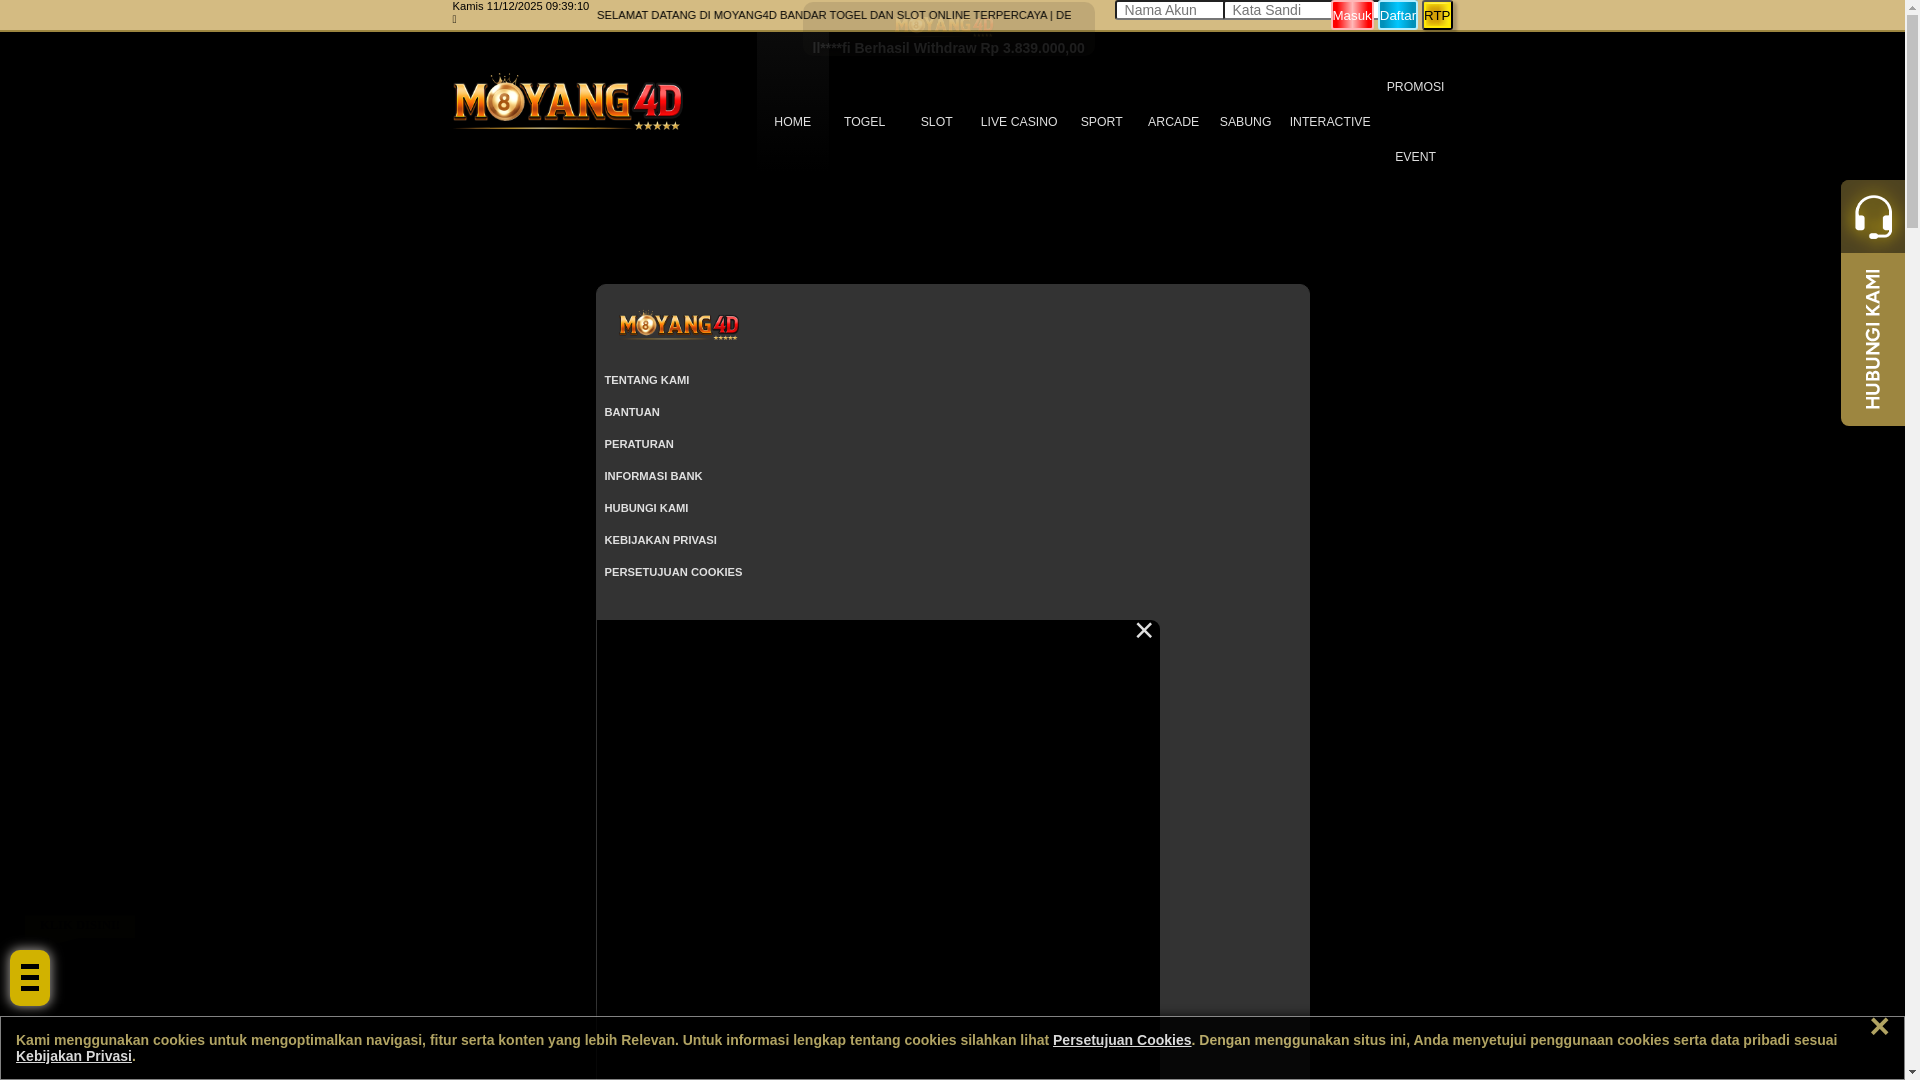This screenshot has height=1080, width=1920.
Task: Click the Moyang4D header logo
Action: pos(567,101)
